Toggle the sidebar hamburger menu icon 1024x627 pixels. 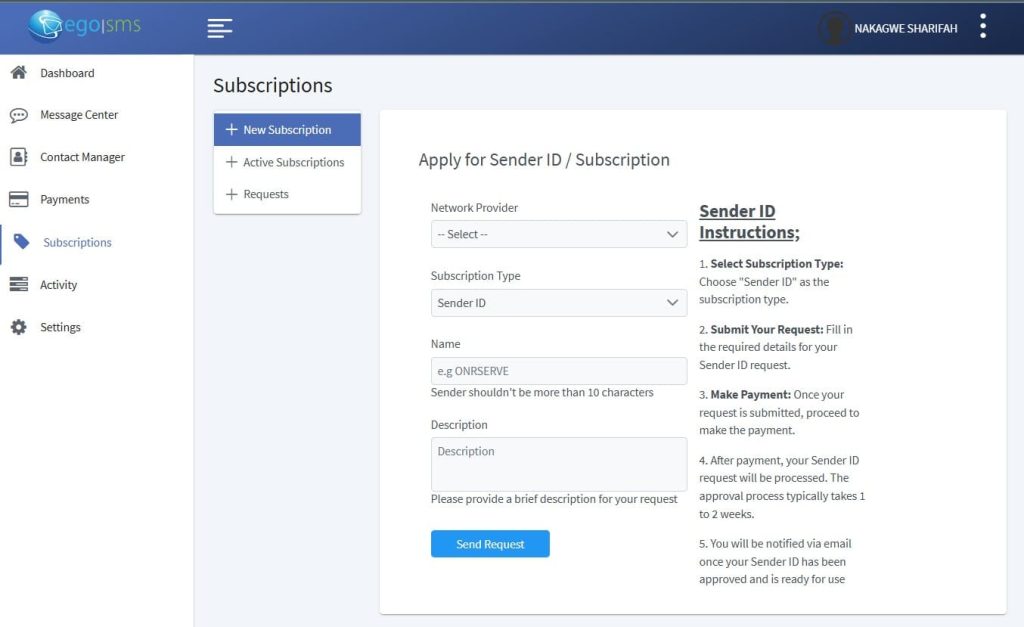[x=220, y=28]
